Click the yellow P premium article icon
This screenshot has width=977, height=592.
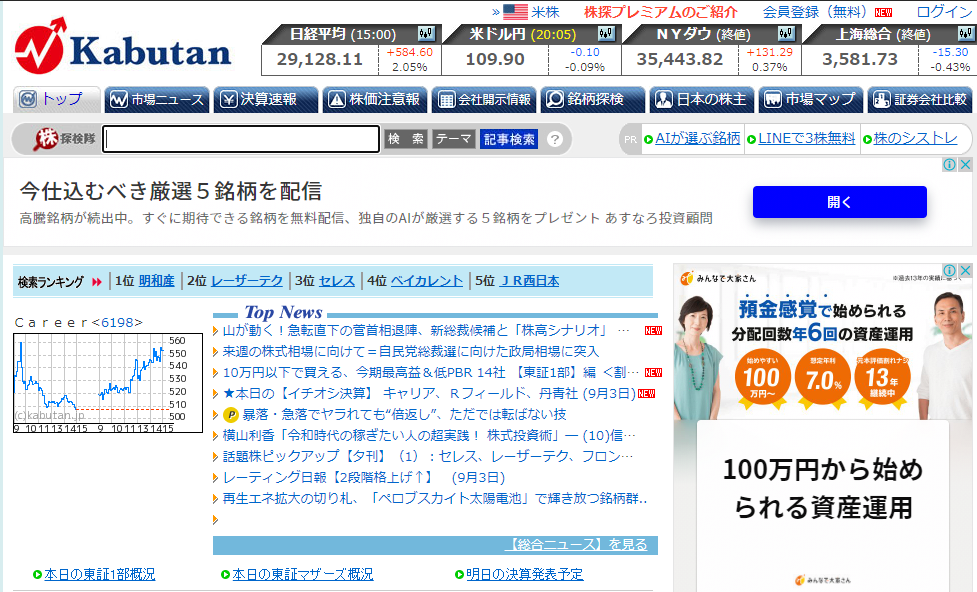(x=231, y=414)
